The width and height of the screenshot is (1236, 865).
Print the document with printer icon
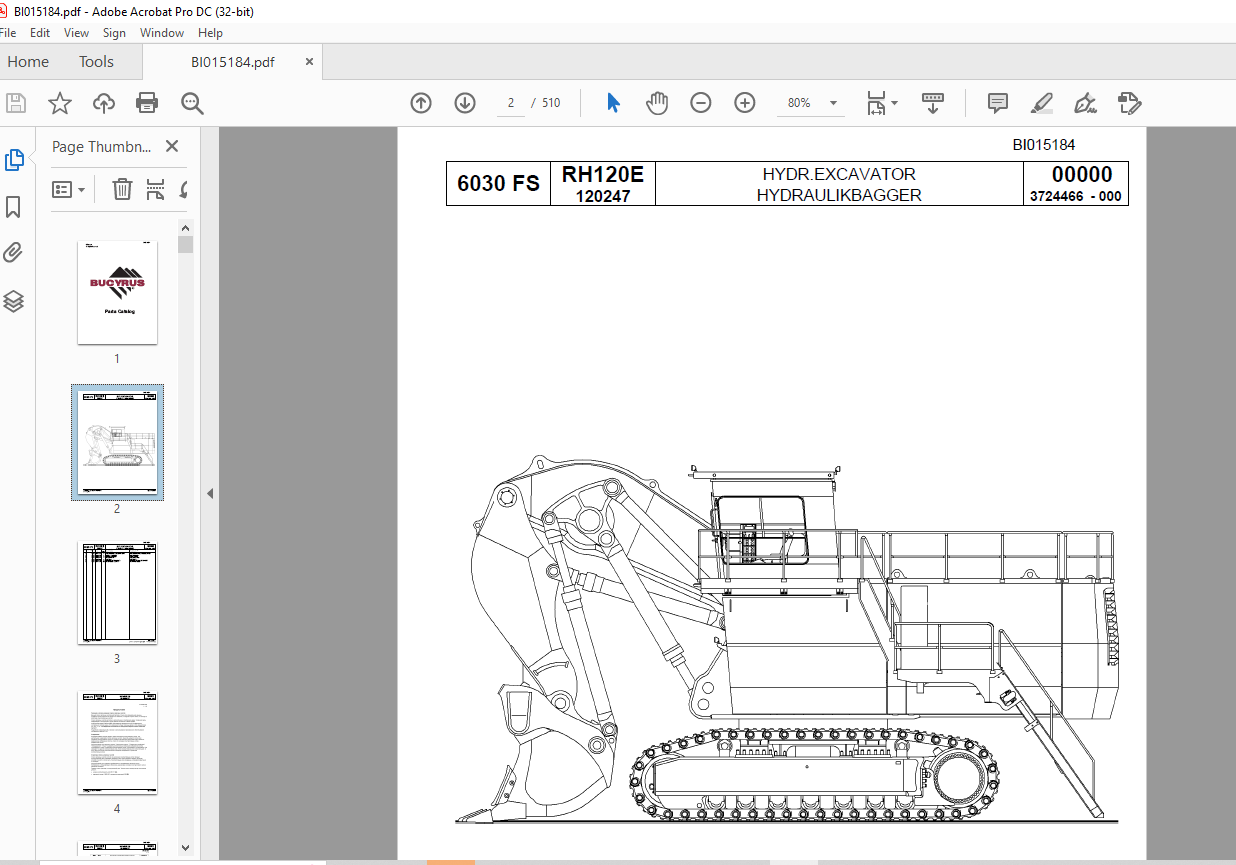pyautogui.click(x=147, y=103)
